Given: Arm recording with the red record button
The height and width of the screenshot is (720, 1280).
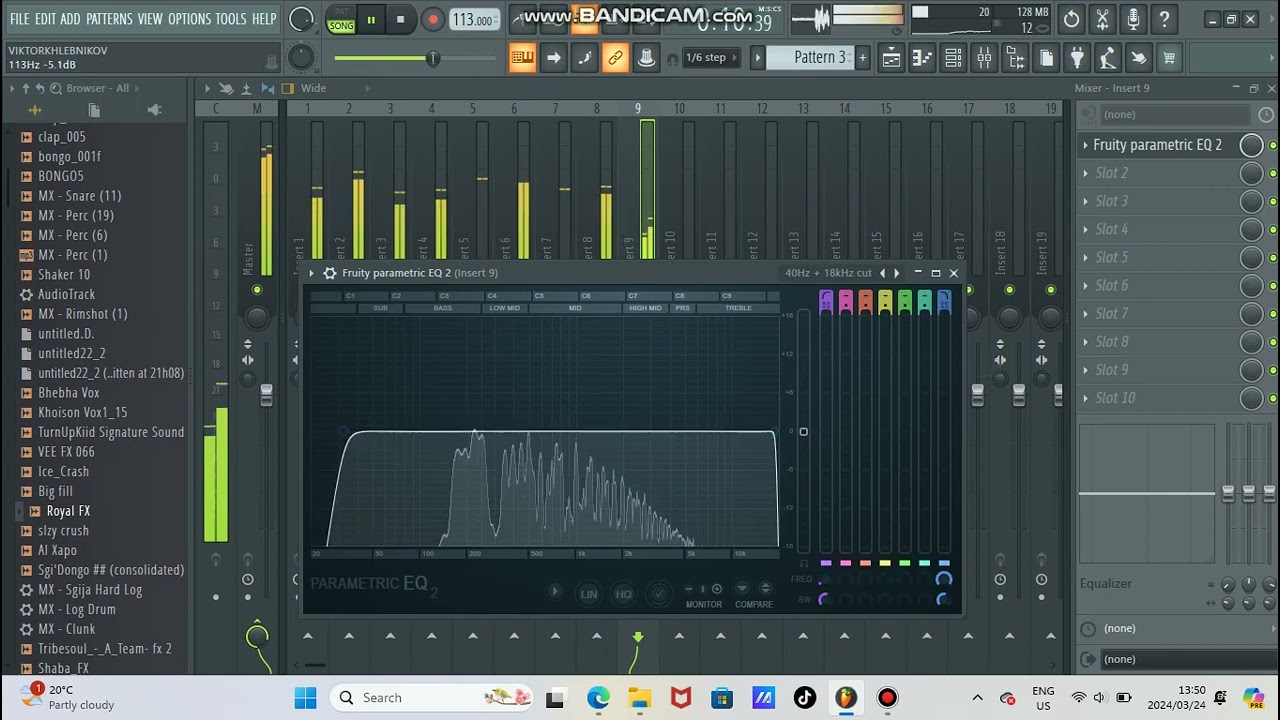Looking at the screenshot, I should pos(433,19).
